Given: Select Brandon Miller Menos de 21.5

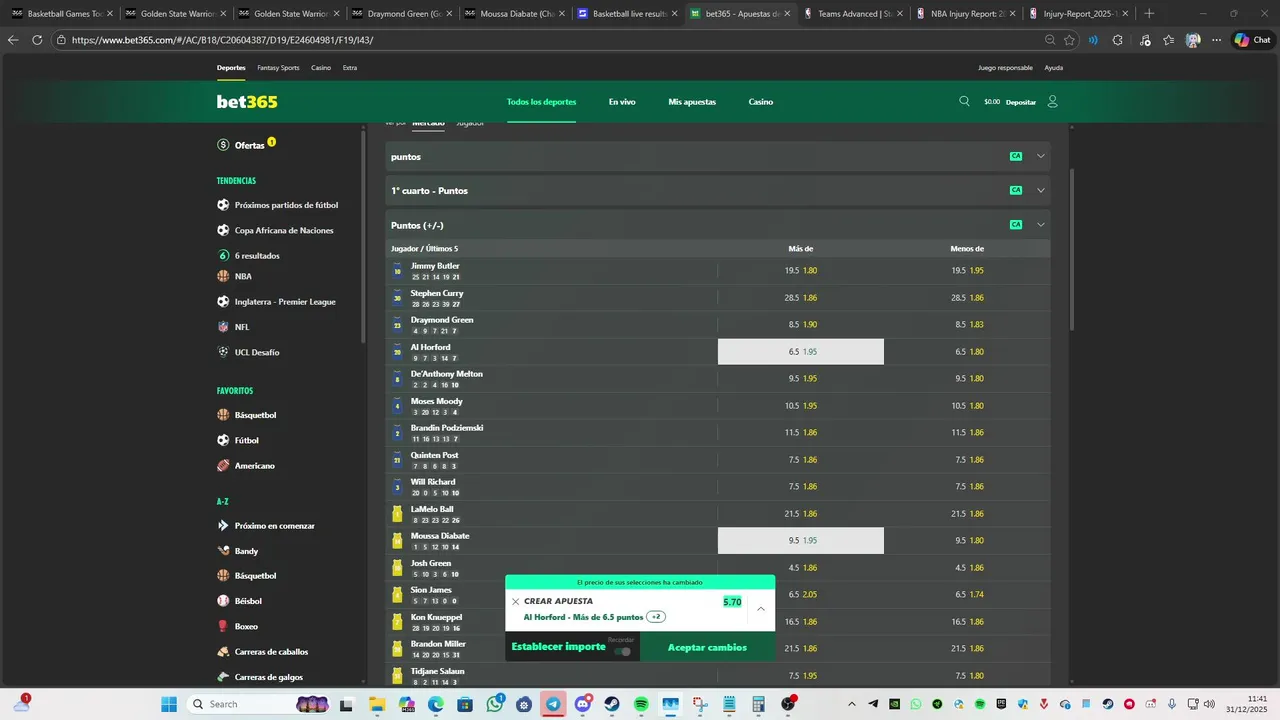Looking at the screenshot, I should 967,648.
